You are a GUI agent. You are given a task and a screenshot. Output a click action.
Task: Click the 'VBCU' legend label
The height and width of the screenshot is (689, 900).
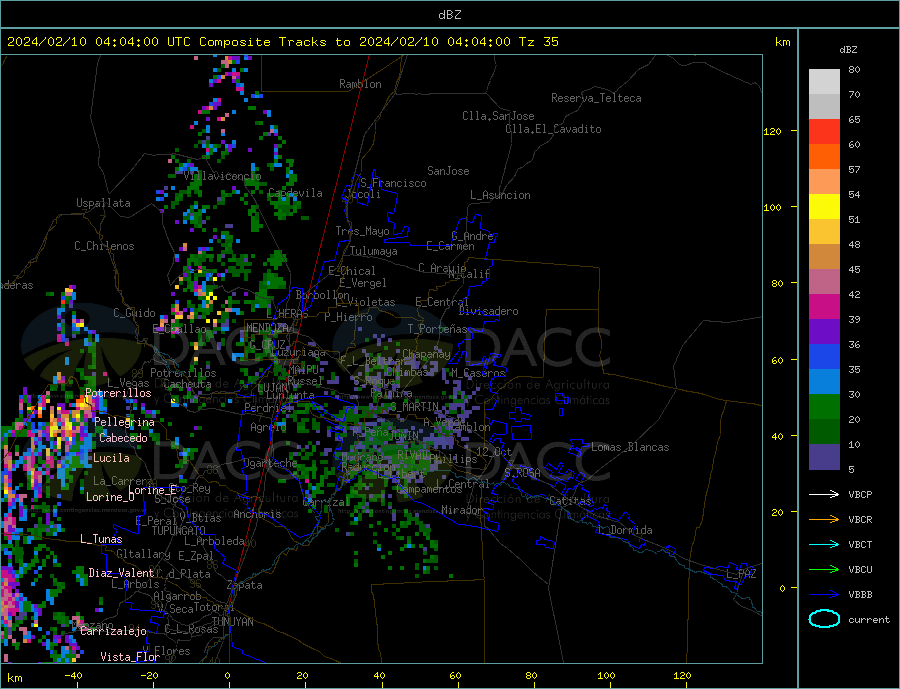pos(860,570)
